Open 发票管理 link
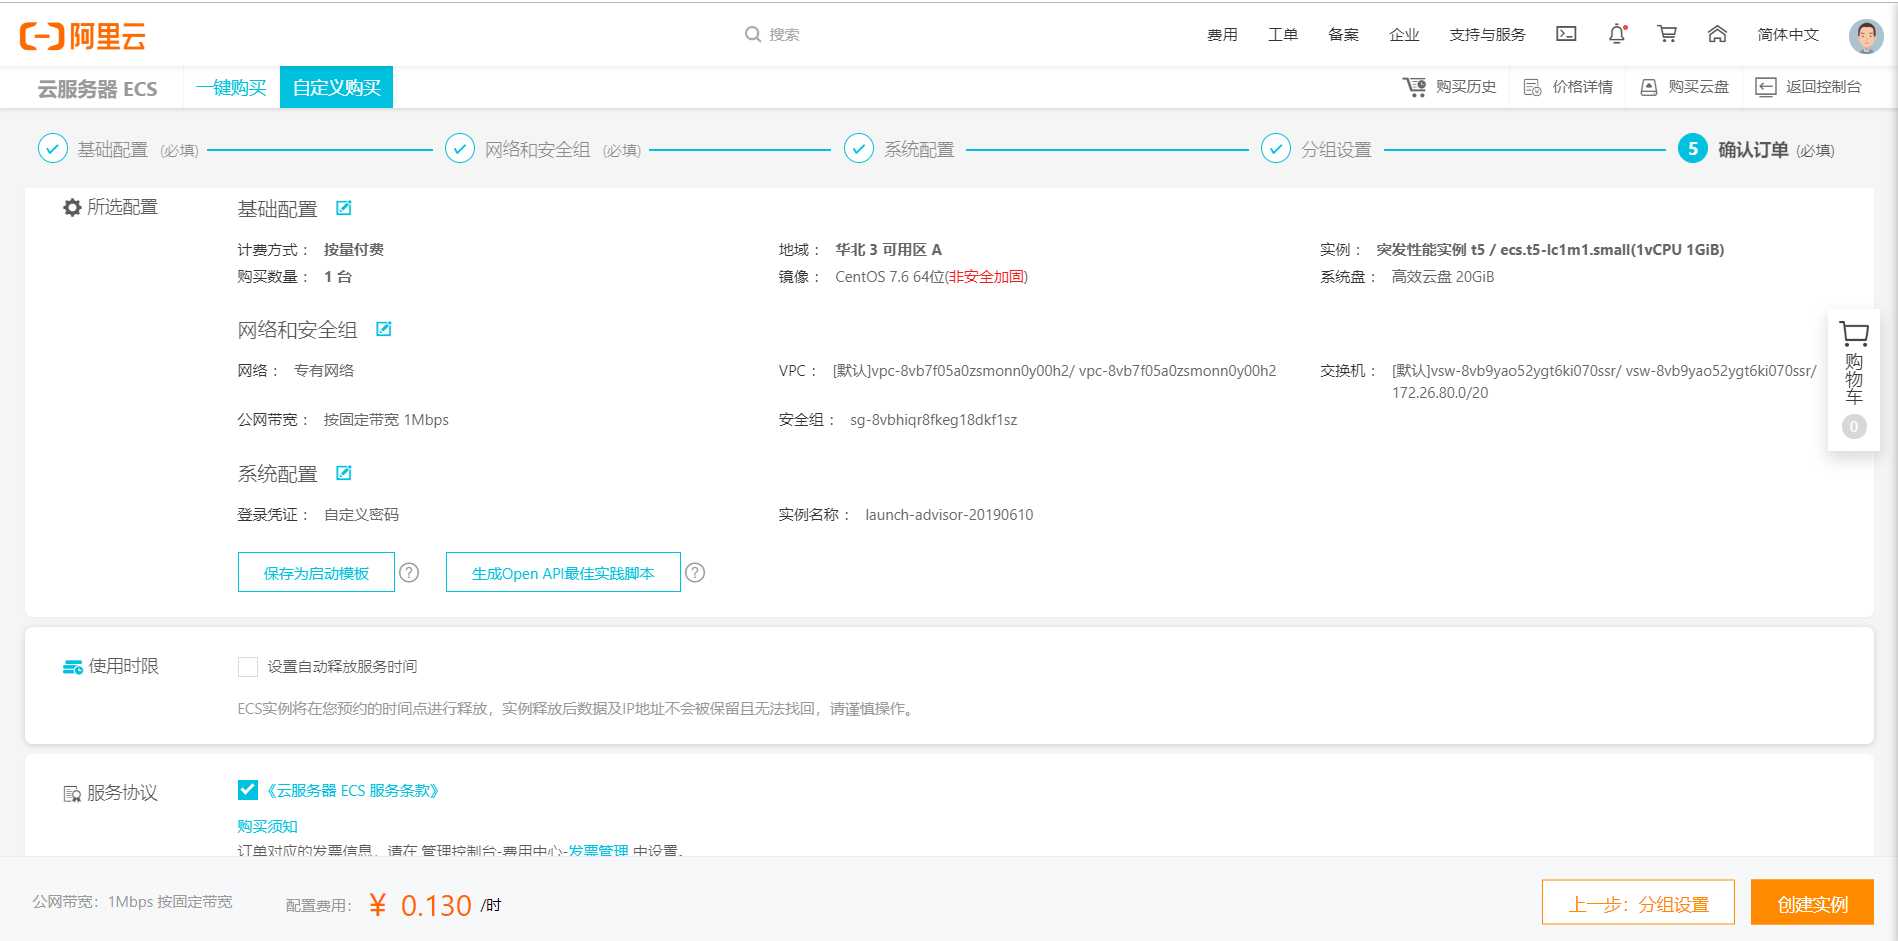Image resolution: width=1898 pixels, height=941 pixels. click(x=599, y=850)
